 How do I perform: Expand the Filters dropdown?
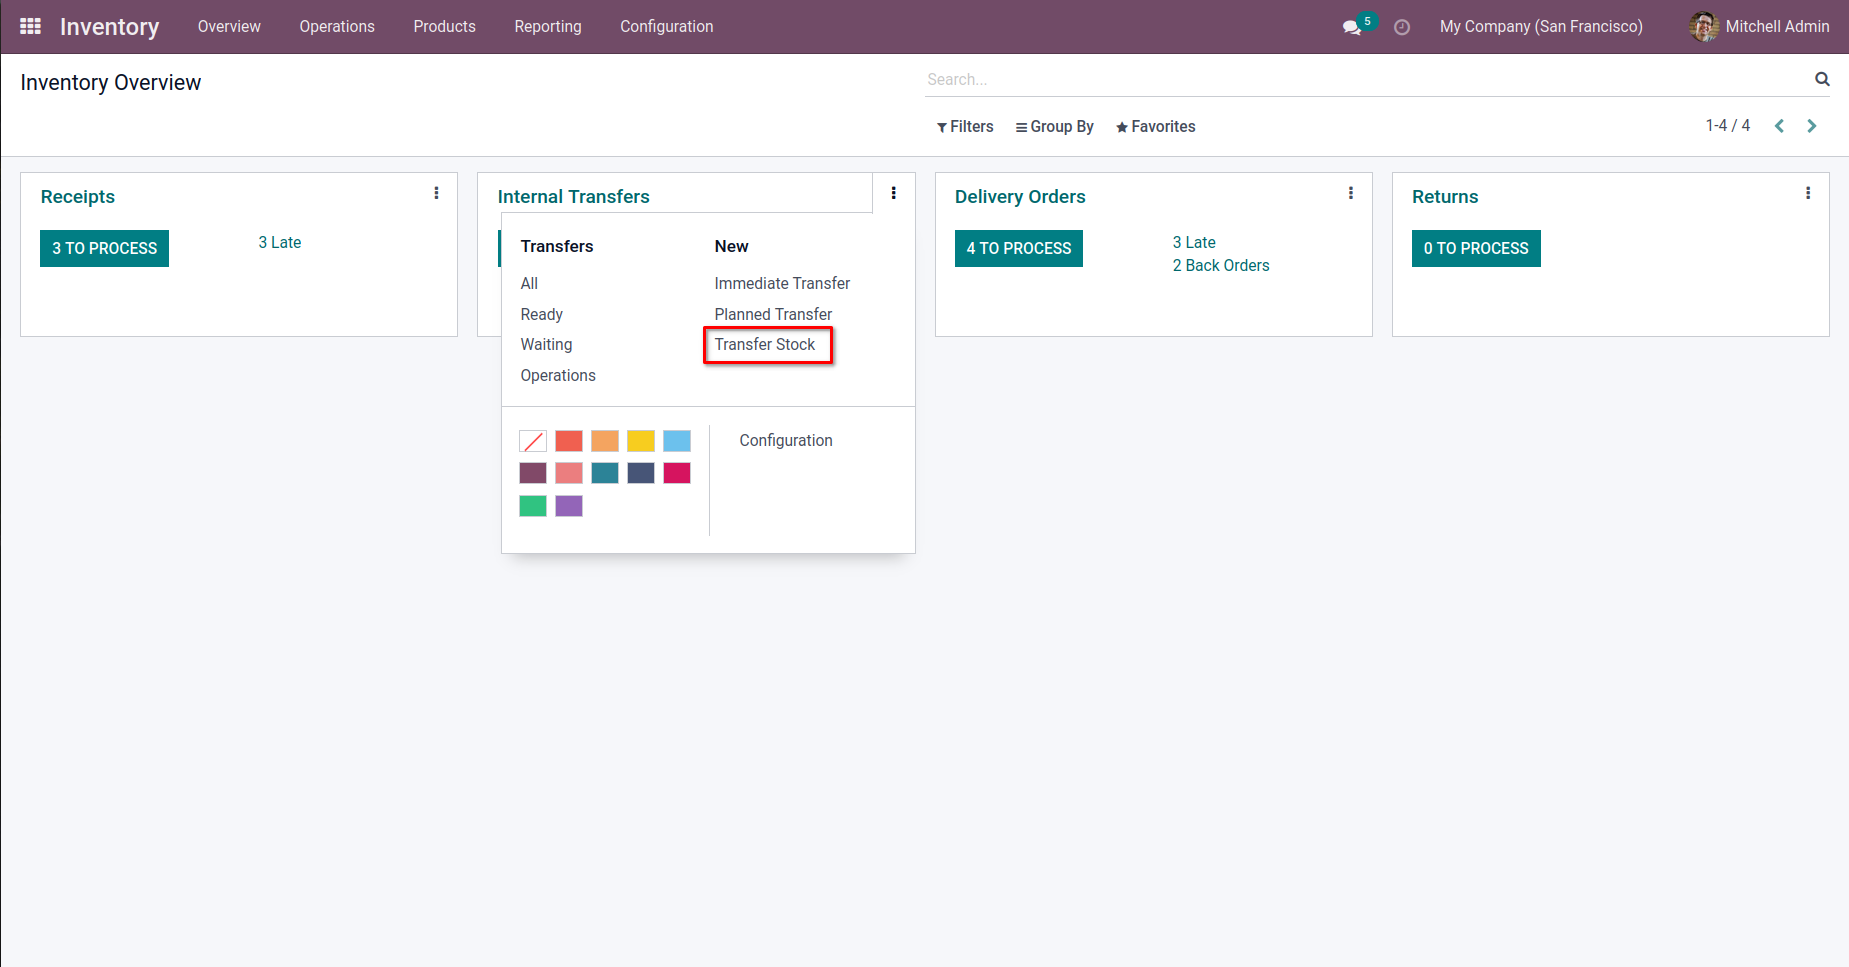[x=965, y=127]
